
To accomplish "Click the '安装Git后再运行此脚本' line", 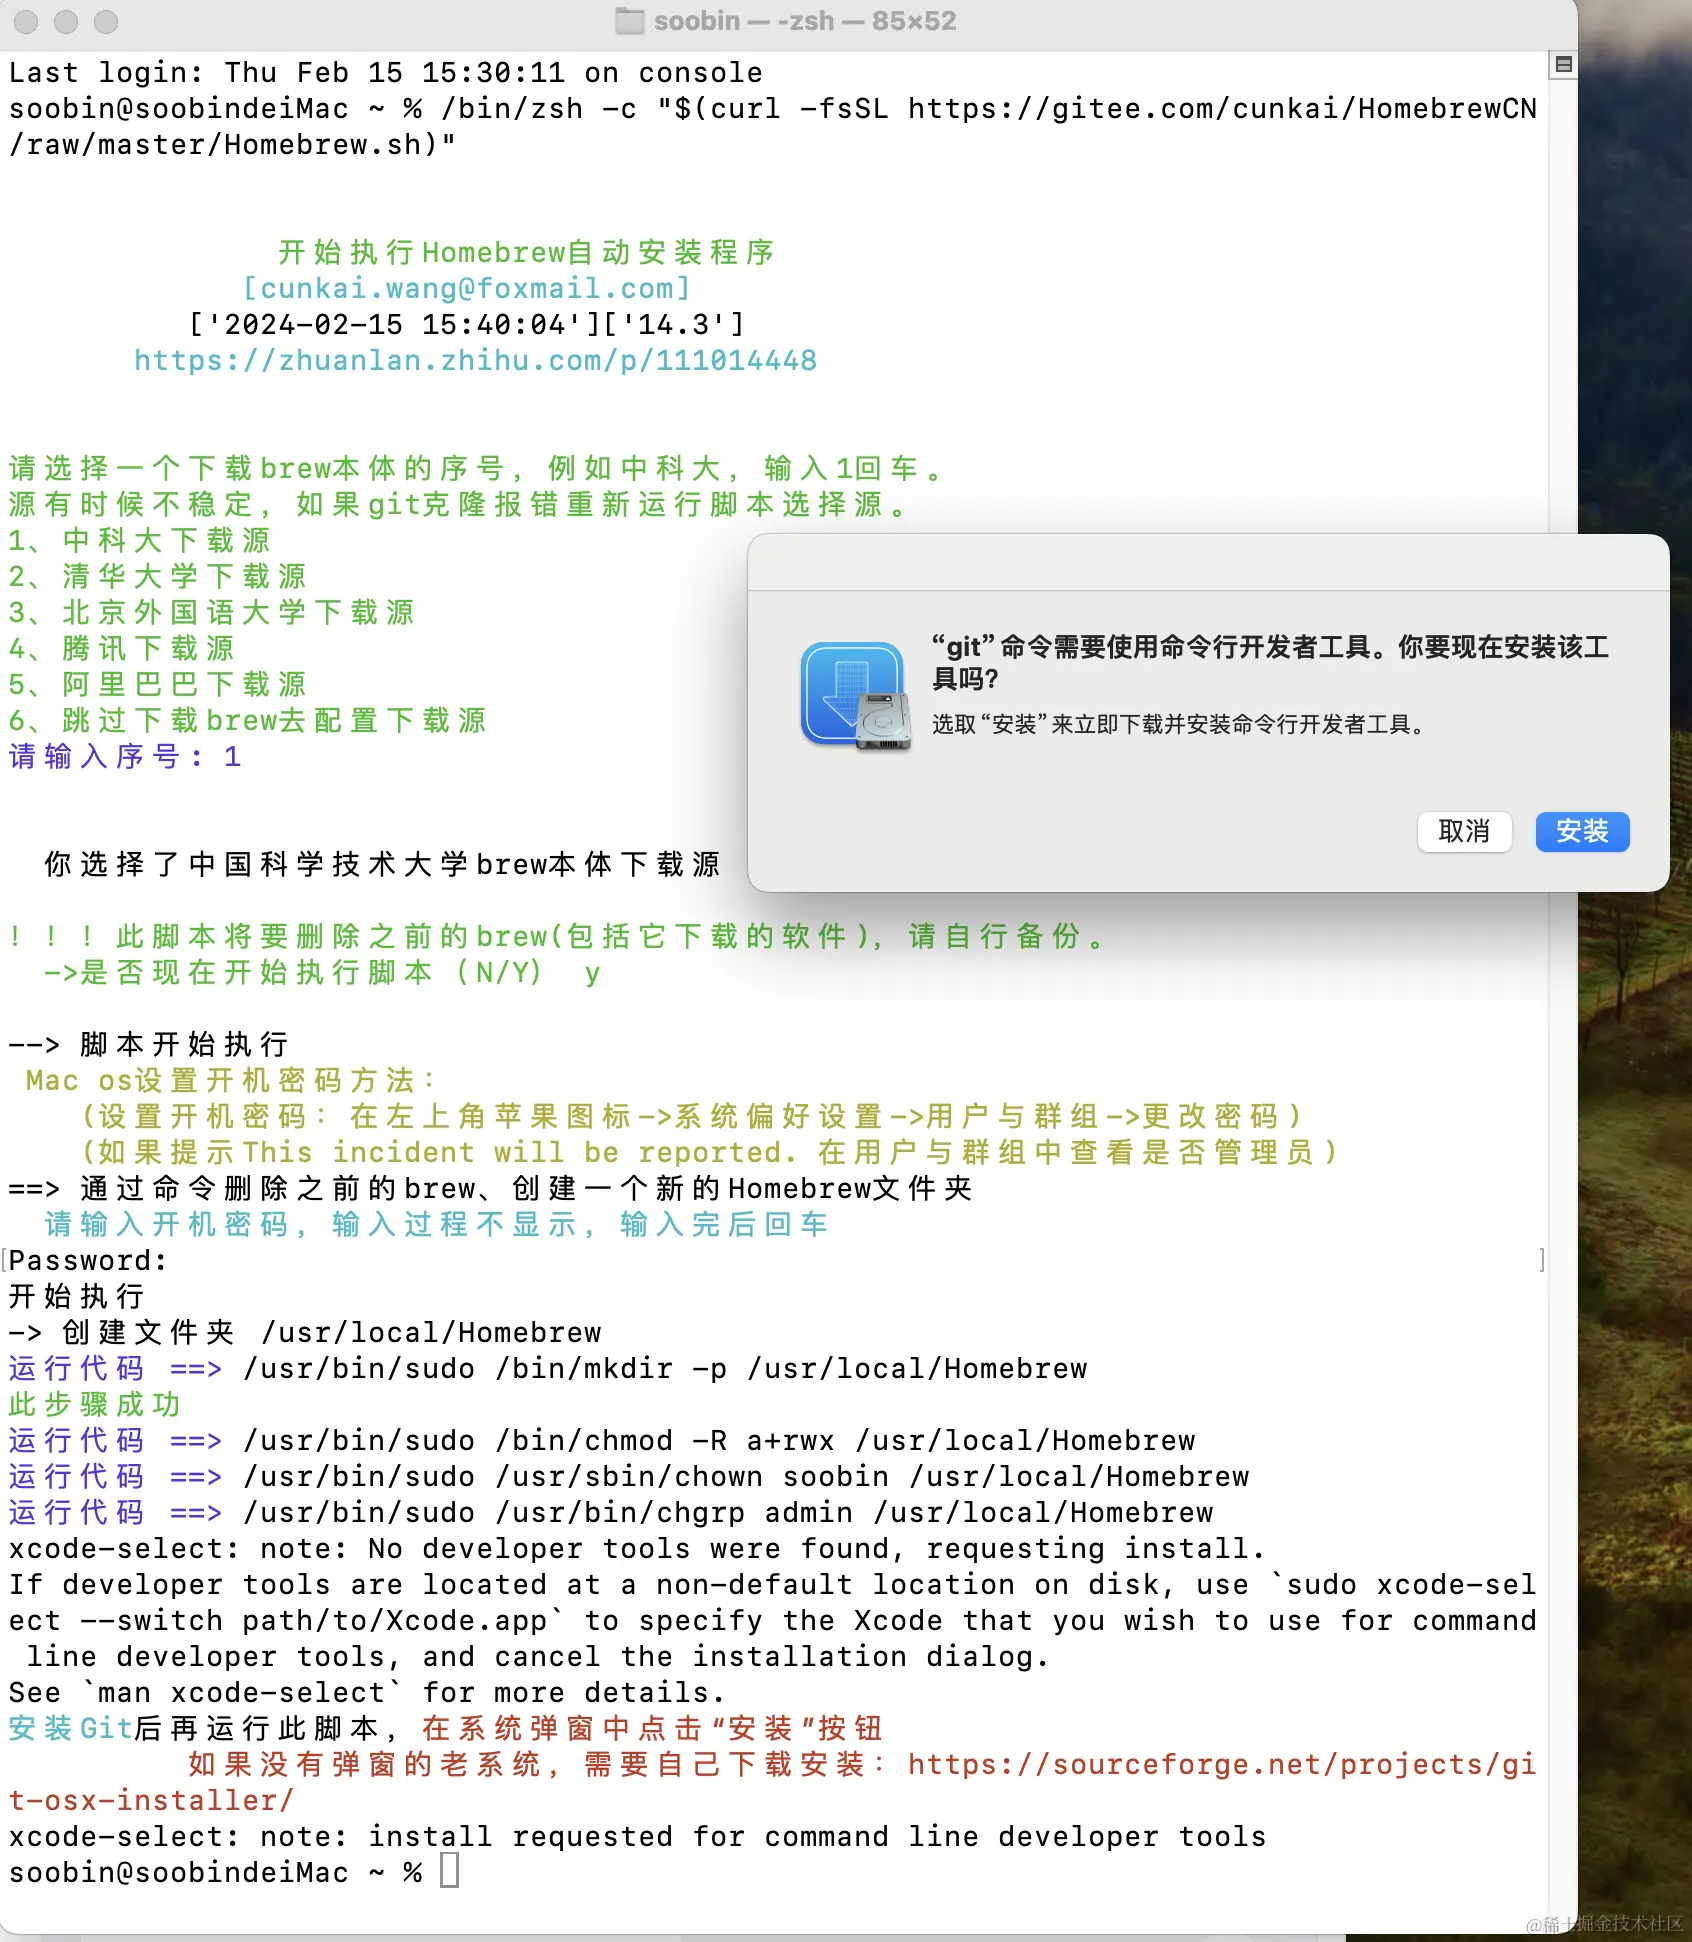I will (x=446, y=1728).
